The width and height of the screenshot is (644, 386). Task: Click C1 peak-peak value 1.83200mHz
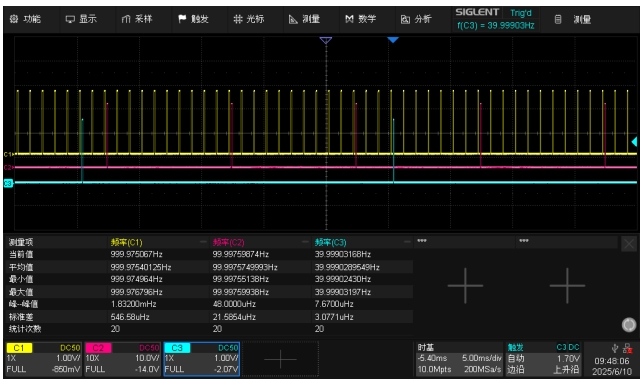click(x=133, y=304)
